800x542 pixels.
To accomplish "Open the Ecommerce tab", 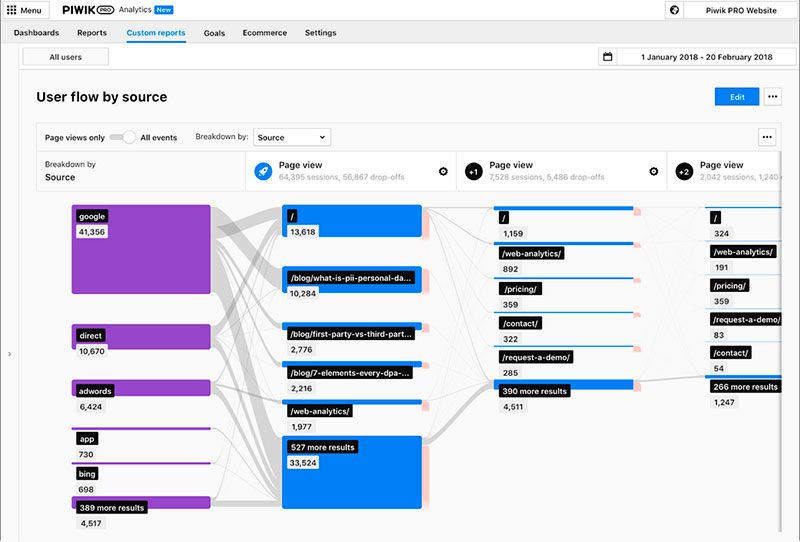I will coord(264,33).
